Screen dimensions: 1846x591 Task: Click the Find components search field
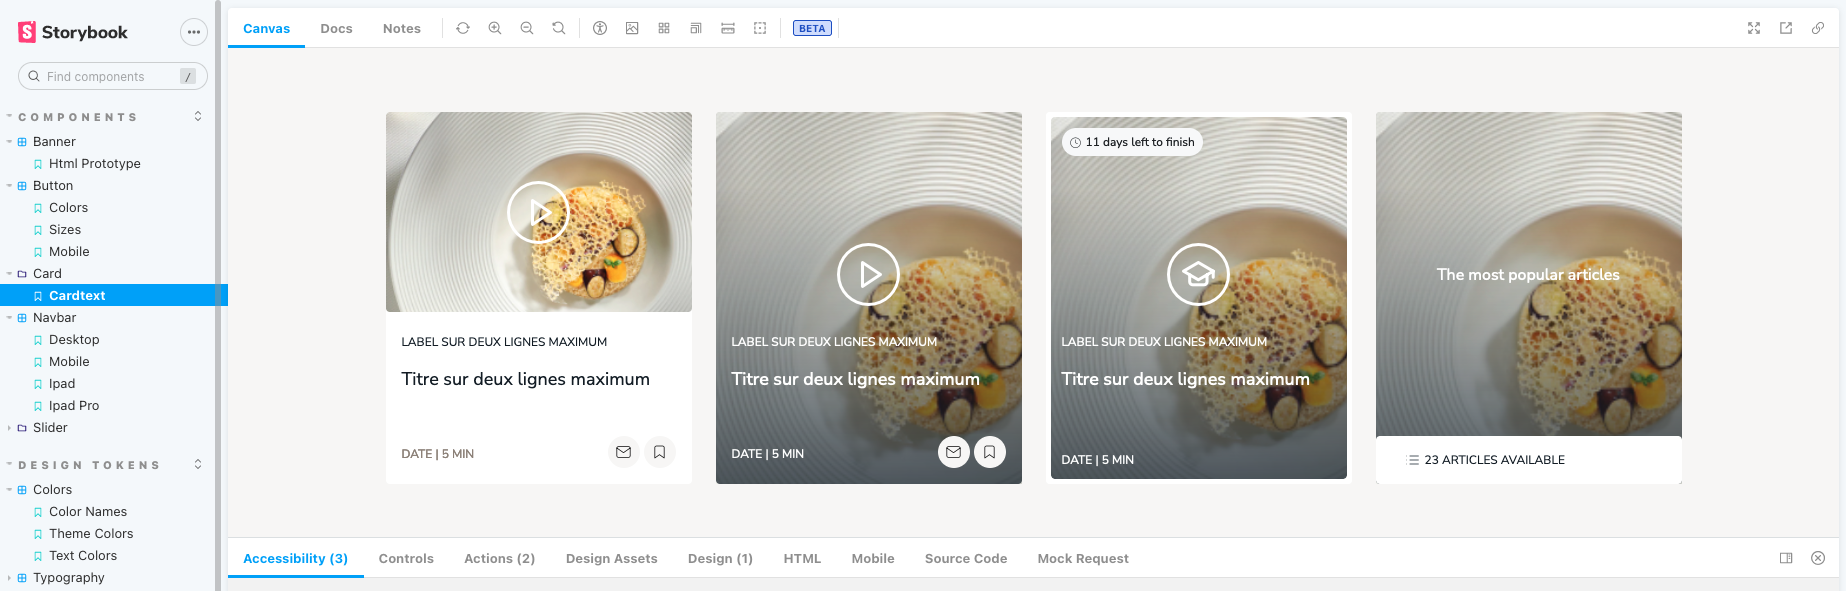pyautogui.click(x=105, y=76)
